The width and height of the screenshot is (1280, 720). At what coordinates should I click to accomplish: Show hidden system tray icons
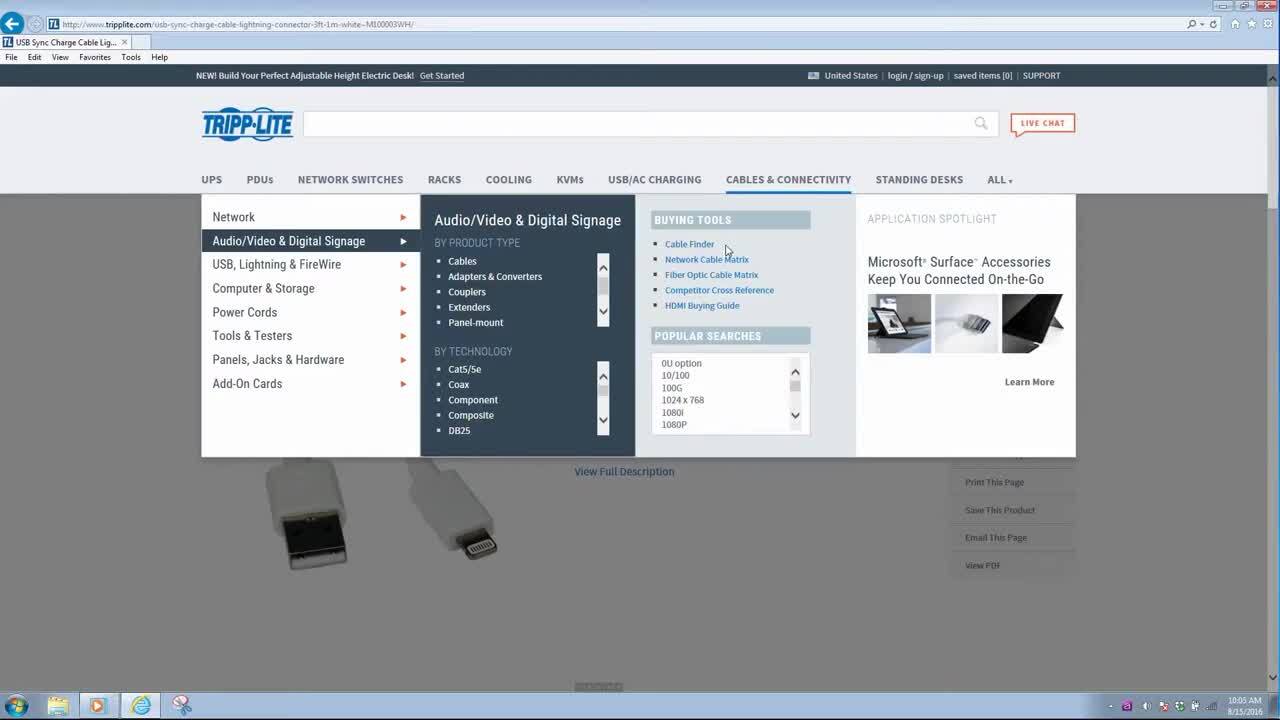click(x=1112, y=706)
